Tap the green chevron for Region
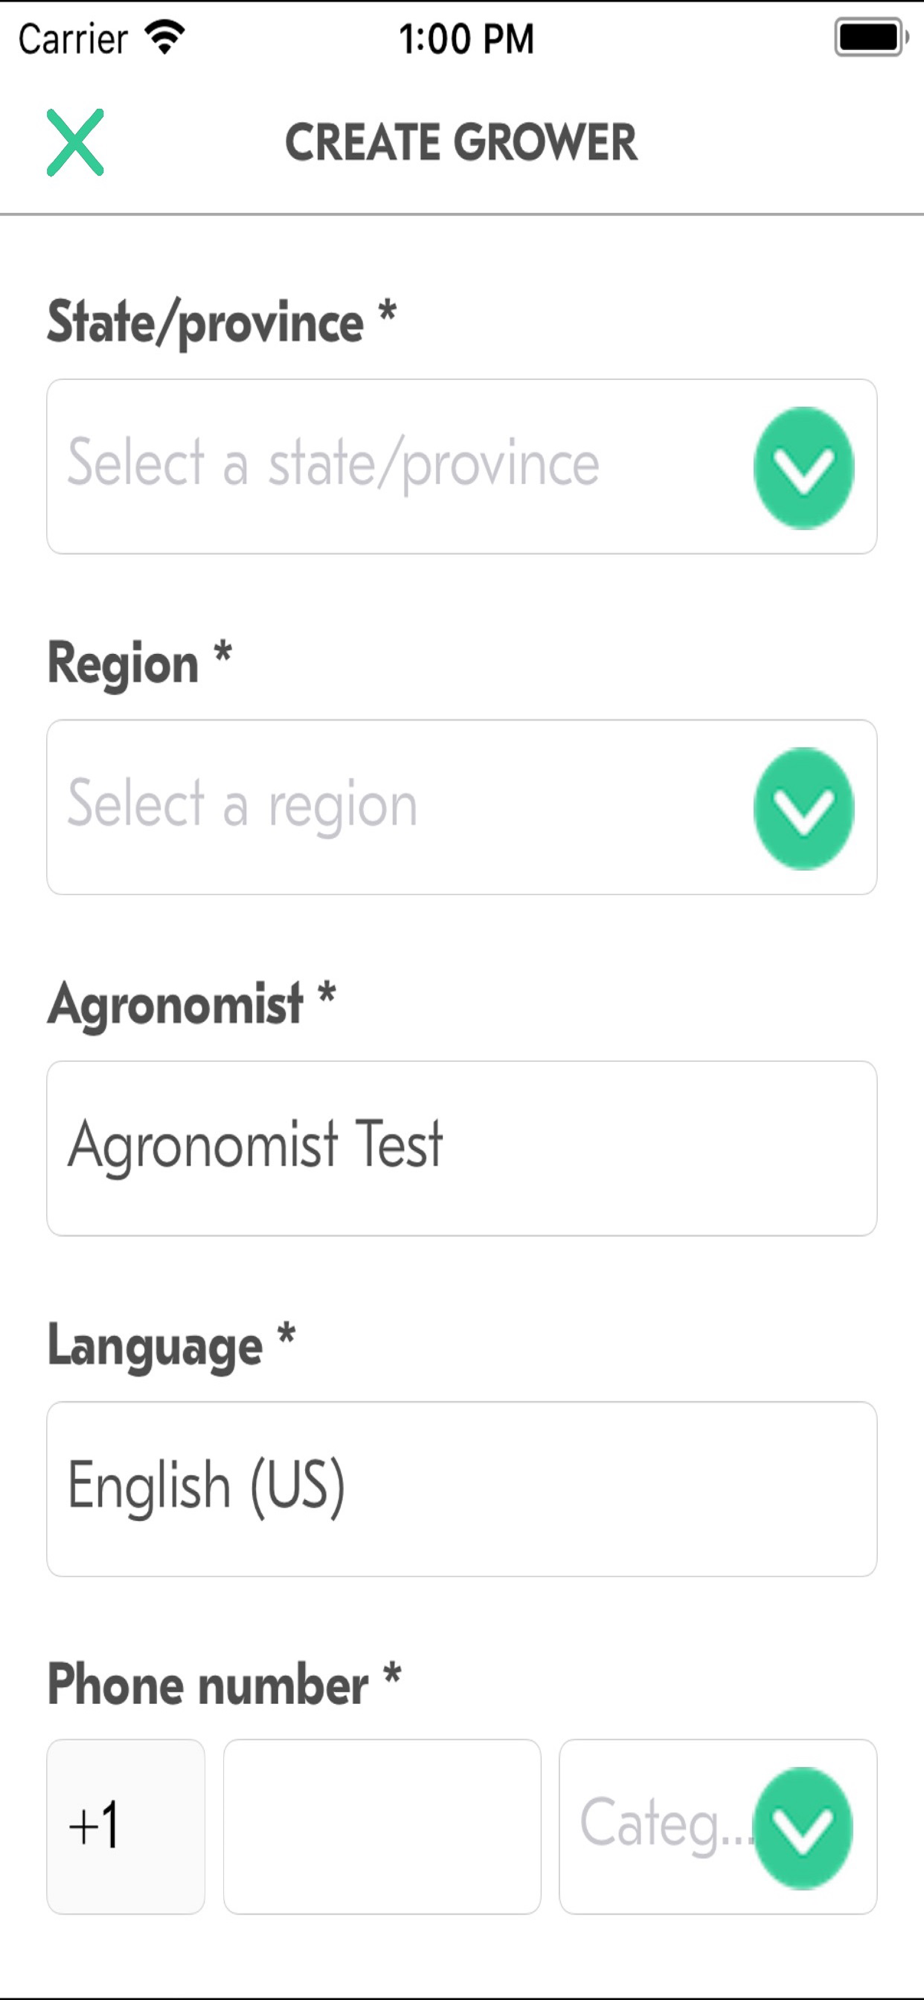This screenshot has height=2000, width=924. (803, 808)
